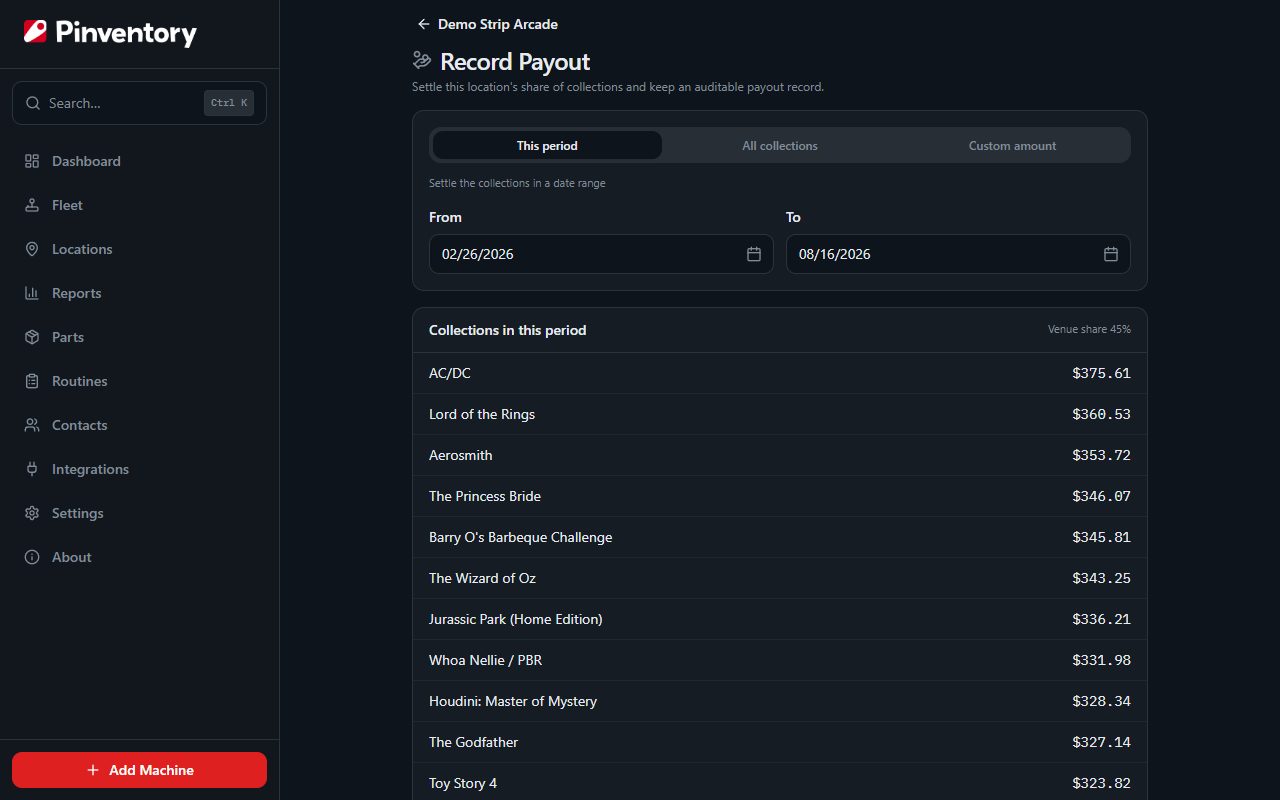1280x800 pixels.
Task: Select the AC/DC collection row
Action: pos(780,373)
